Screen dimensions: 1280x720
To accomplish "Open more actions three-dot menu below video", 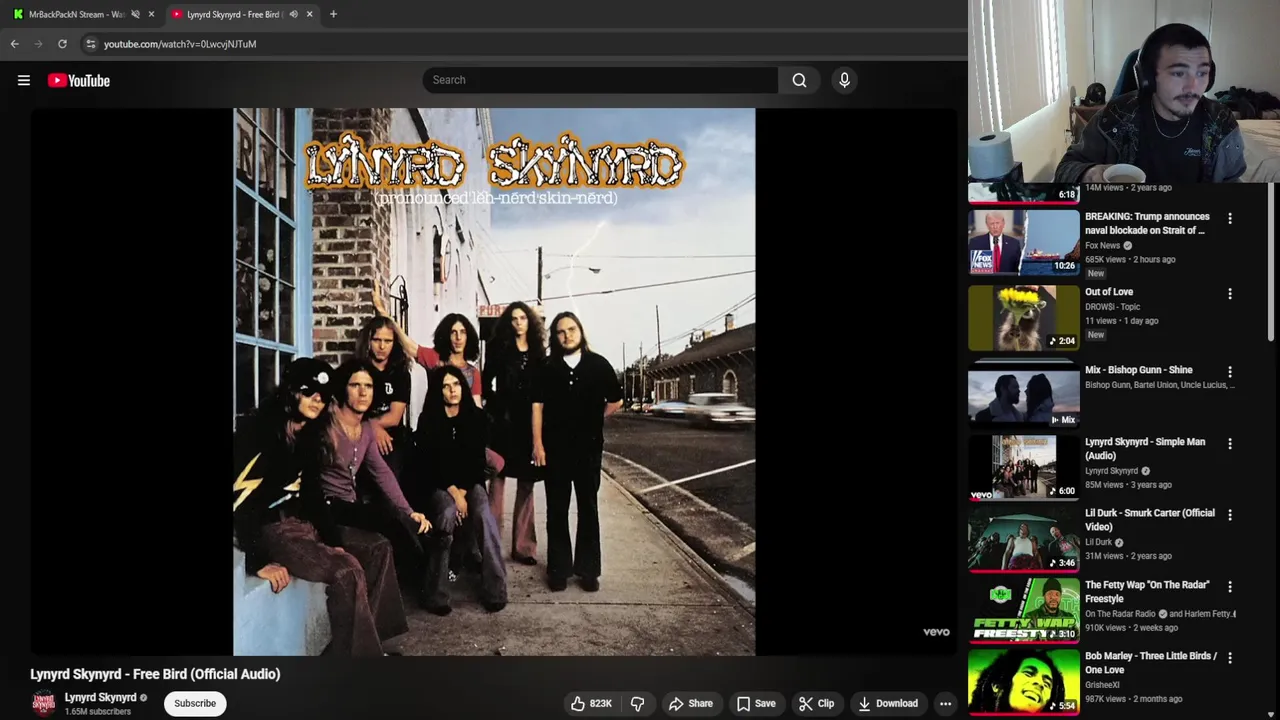I will (x=945, y=704).
